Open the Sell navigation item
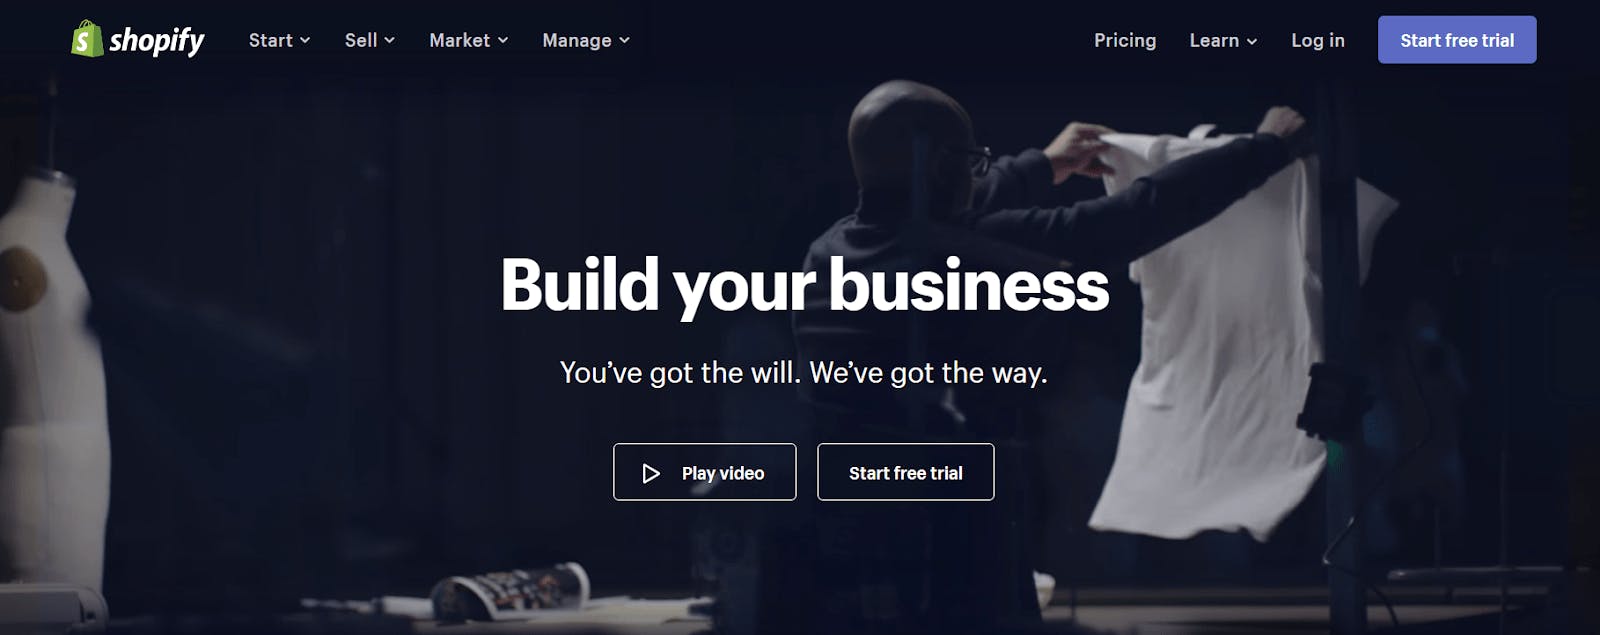Image resolution: width=1600 pixels, height=635 pixels. [x=361, y=40]
